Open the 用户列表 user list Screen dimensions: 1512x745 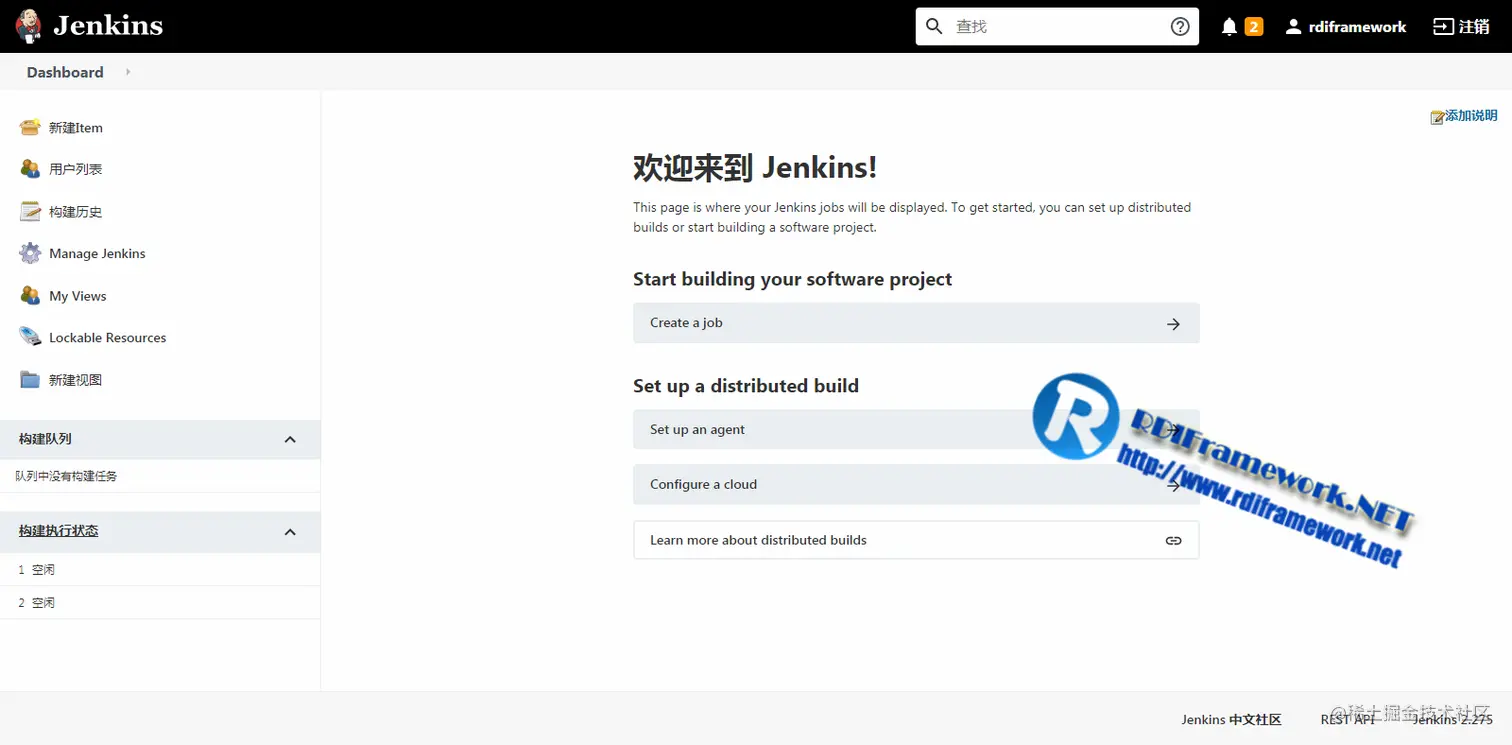(x=74, y=169)
